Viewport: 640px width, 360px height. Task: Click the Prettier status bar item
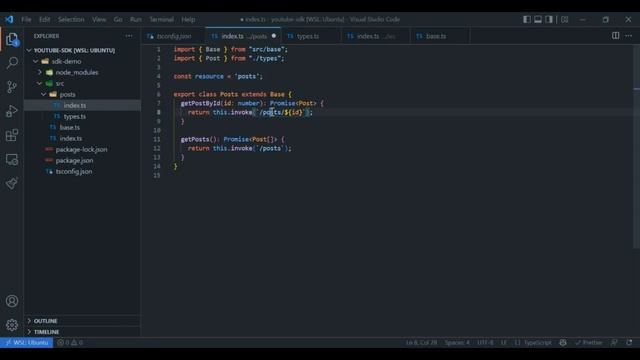pyautogui.click(x=589, y=342)
